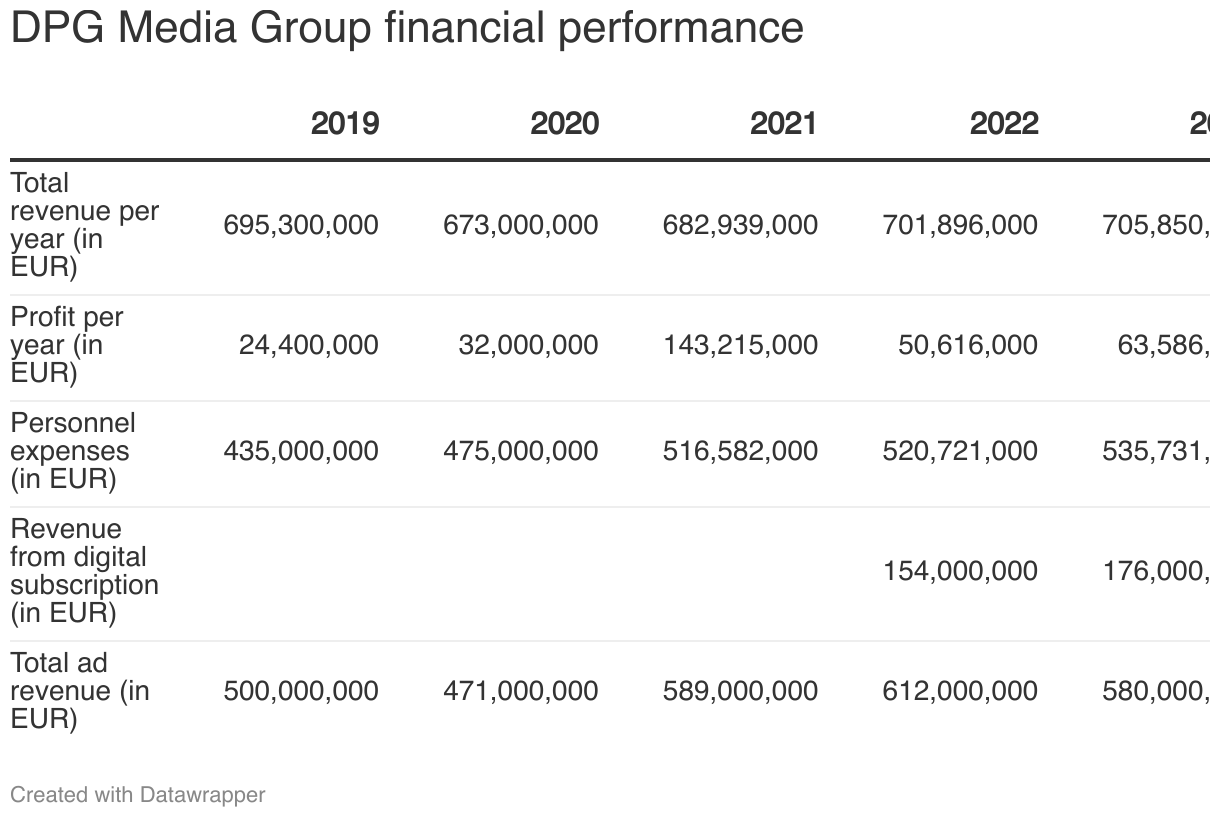Click the Profit per year row label
Image resolution: width=1220 pixels, height=818 pixels.
coord(67,345)
